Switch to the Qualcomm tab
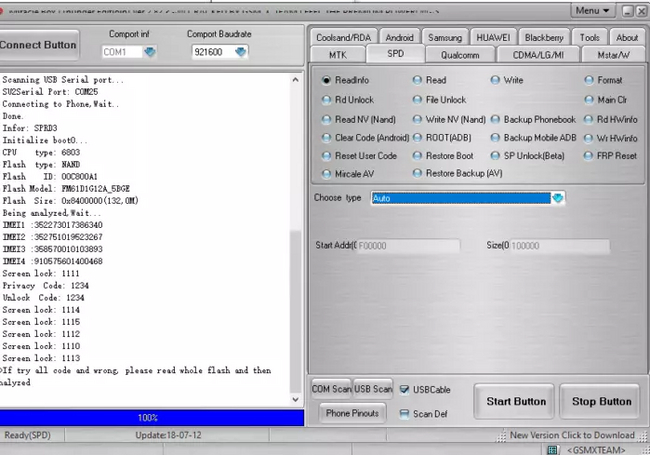650x455 pixels. [459, 54]
